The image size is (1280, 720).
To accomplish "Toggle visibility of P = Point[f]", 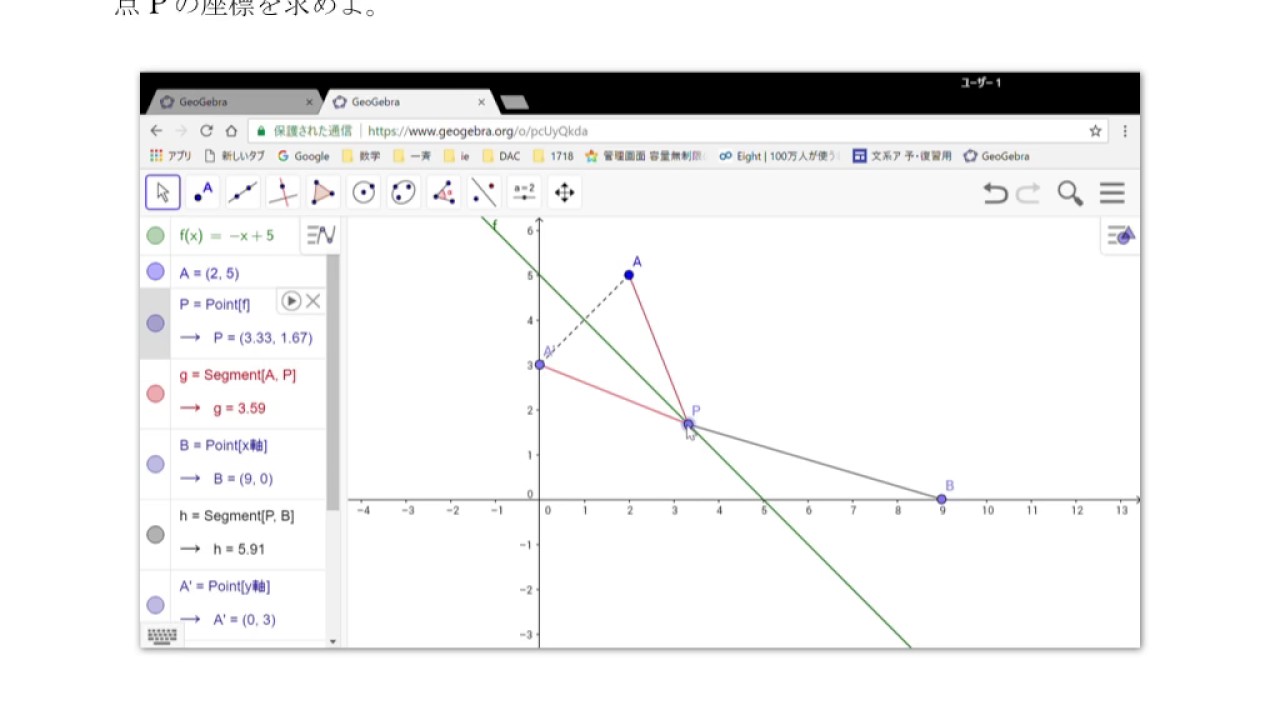I will (155, 323).
